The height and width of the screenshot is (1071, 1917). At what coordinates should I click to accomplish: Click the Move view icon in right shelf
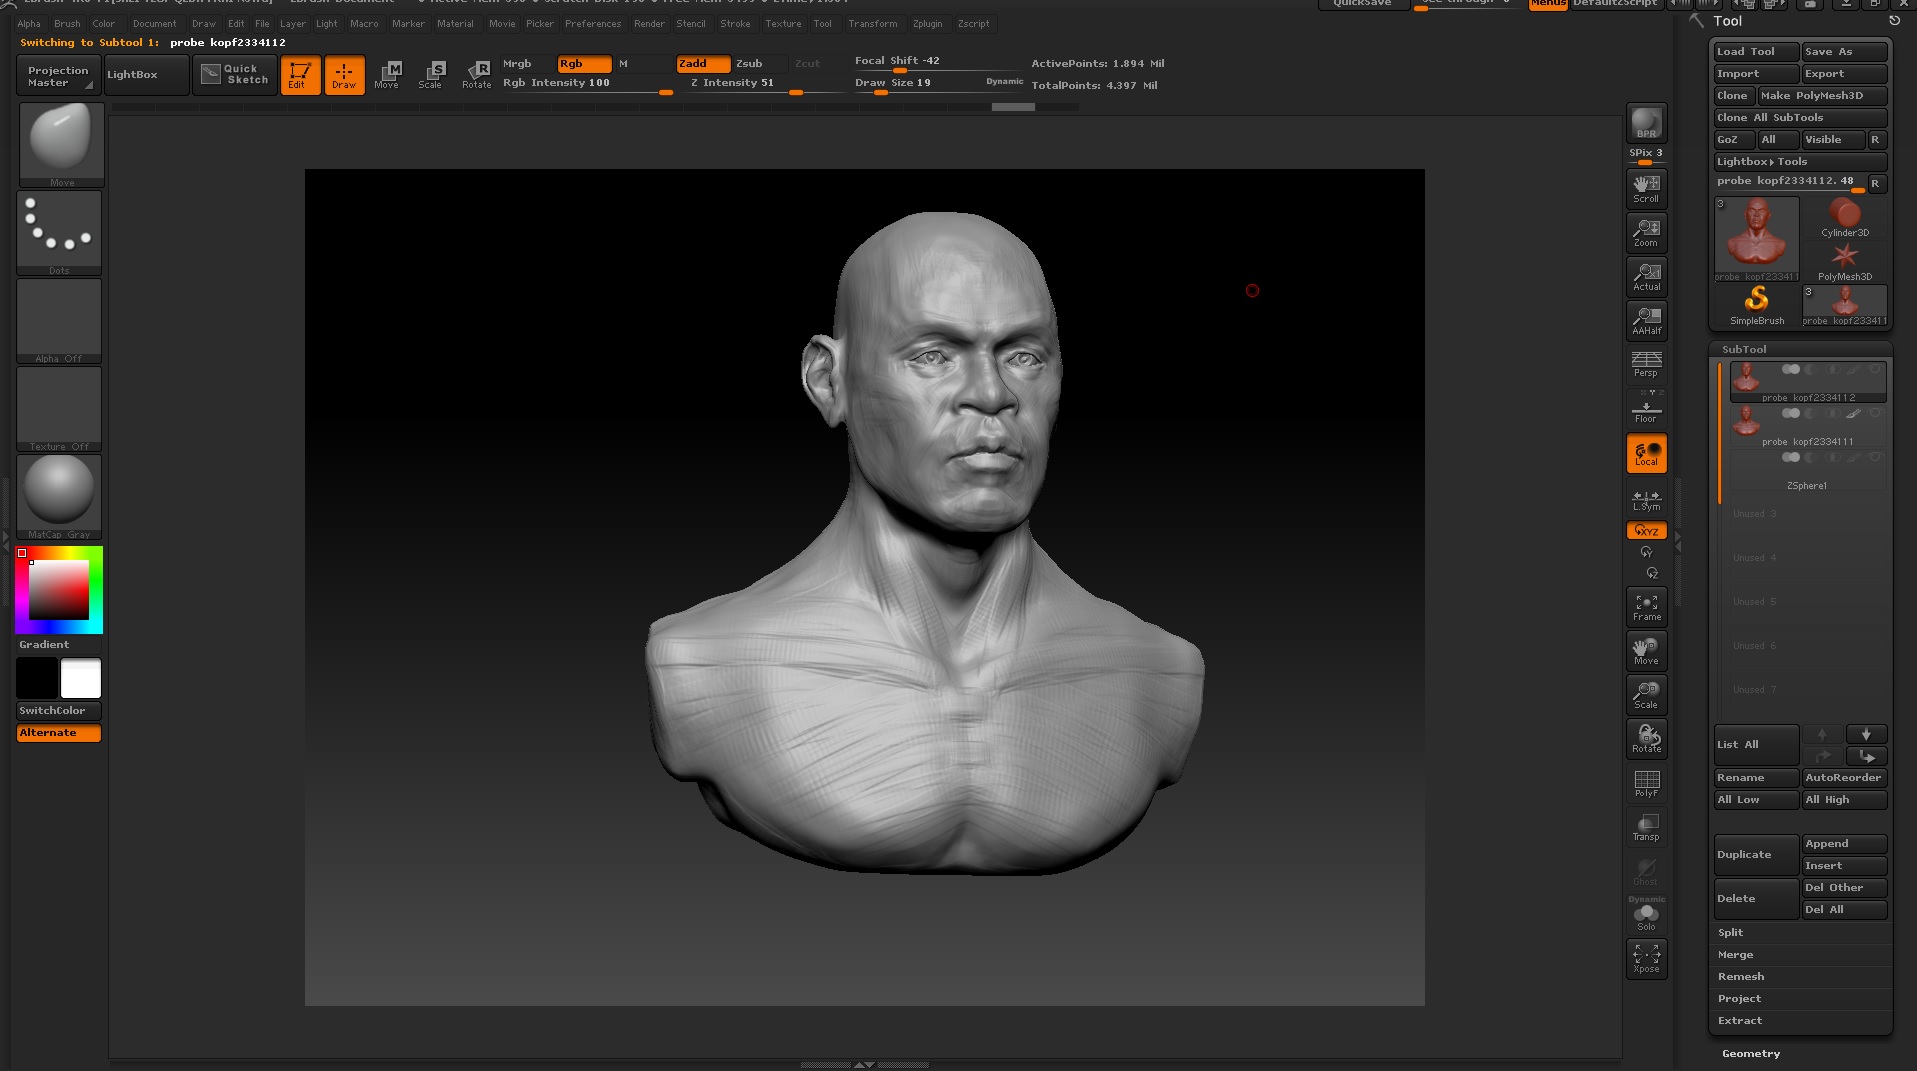(x=1646, y=651)
